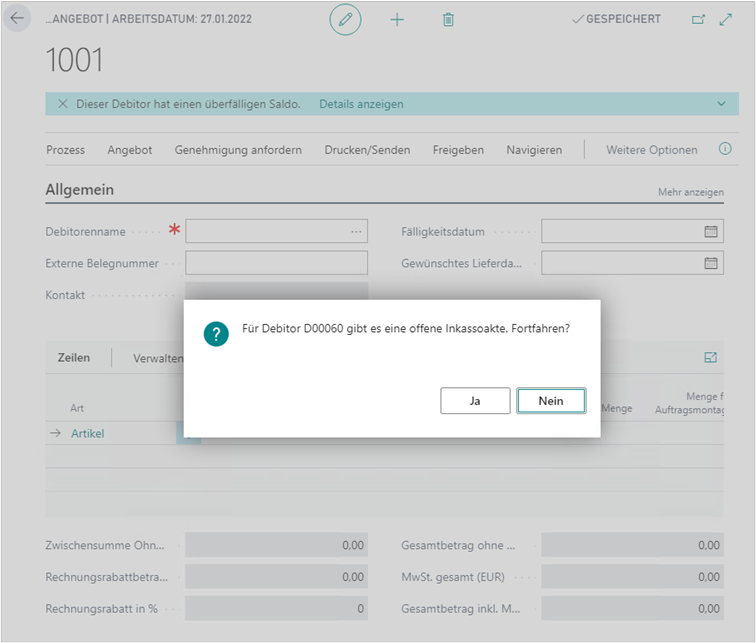
Task: Open Genehmigung anfordern menu
Action: 238,150
